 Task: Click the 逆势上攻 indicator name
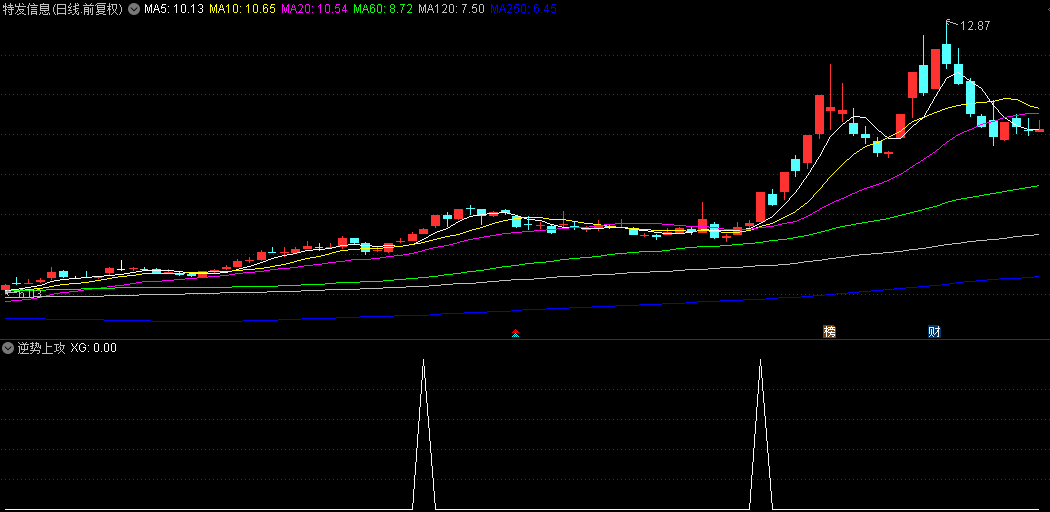tap(42, 348)
